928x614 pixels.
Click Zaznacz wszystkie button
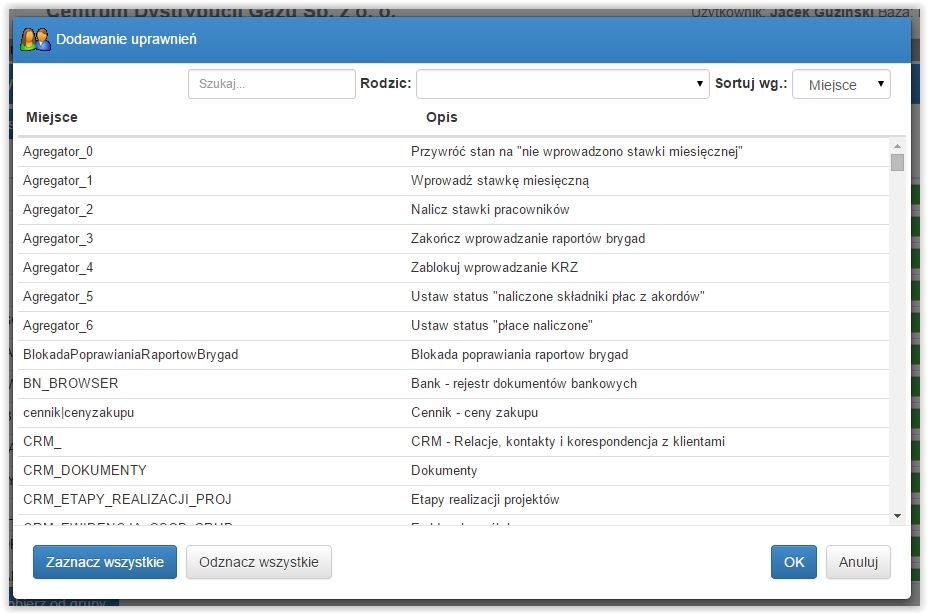105,562
